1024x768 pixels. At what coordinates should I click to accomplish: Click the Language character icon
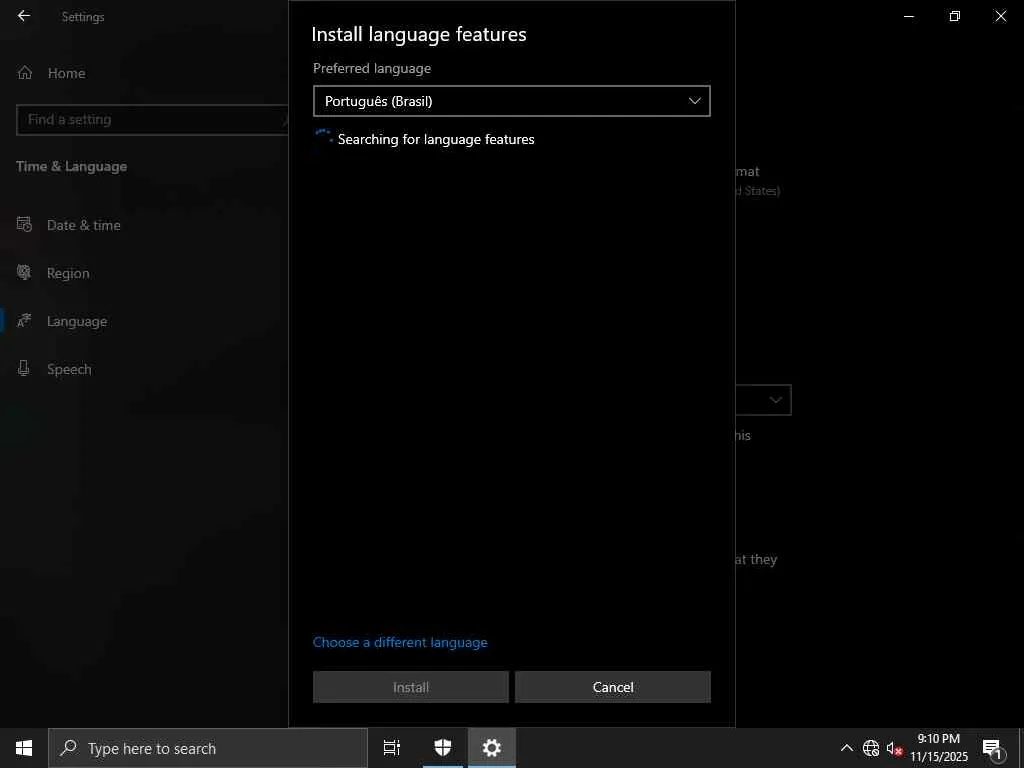[x=24, y=321]
